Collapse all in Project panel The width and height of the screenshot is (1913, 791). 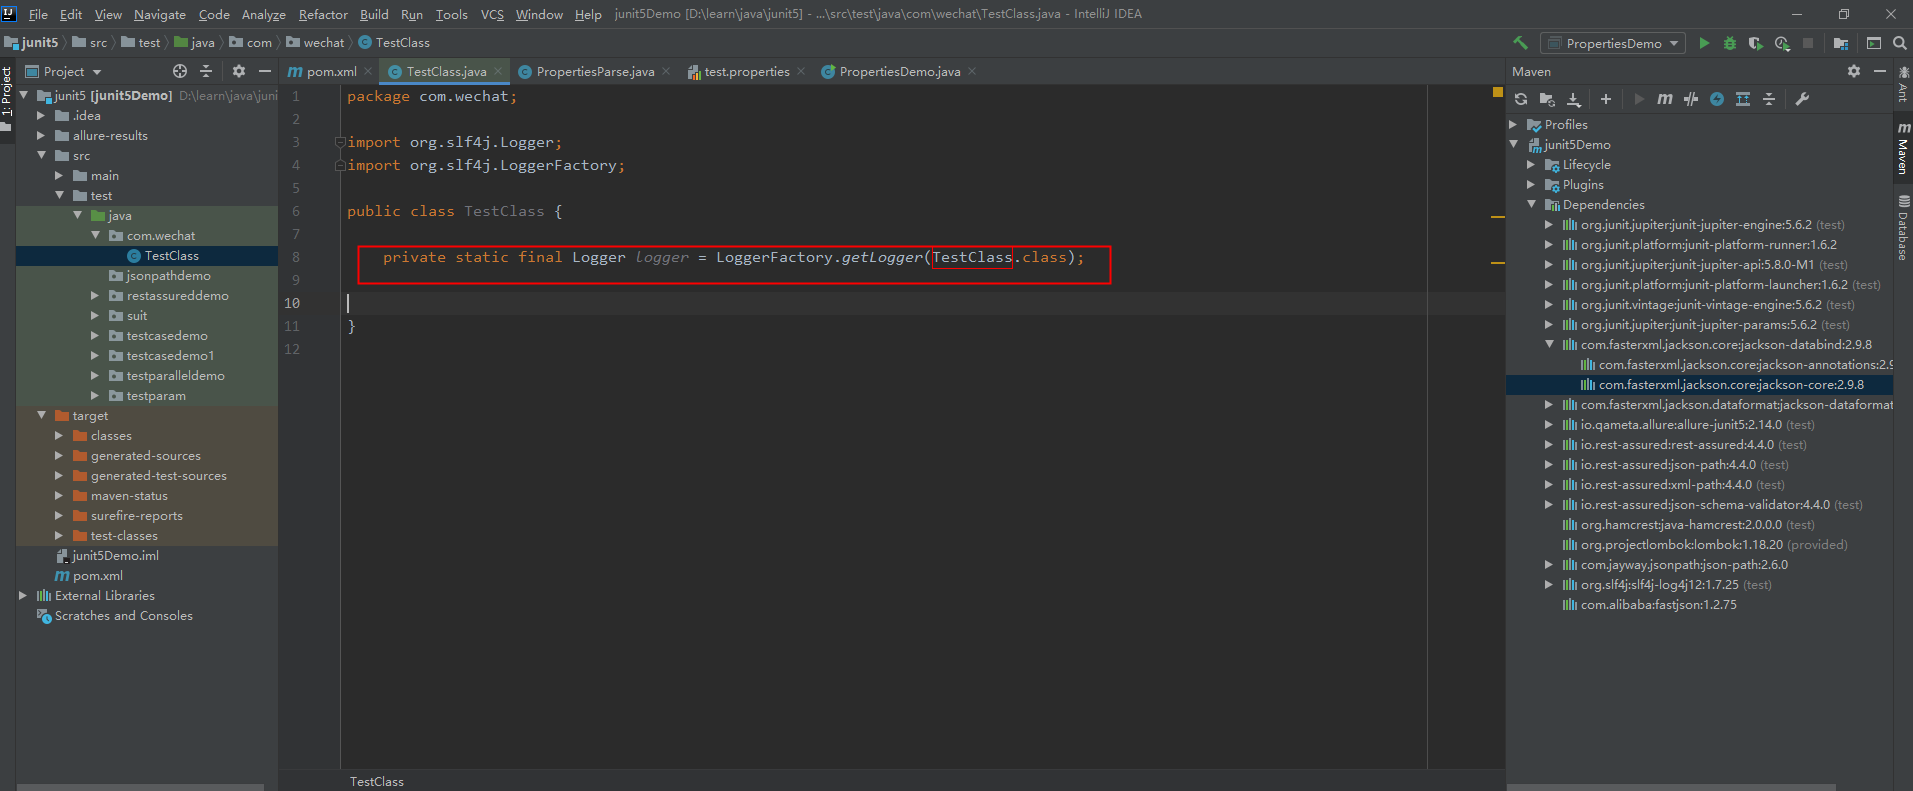click(x=206, y=71)
